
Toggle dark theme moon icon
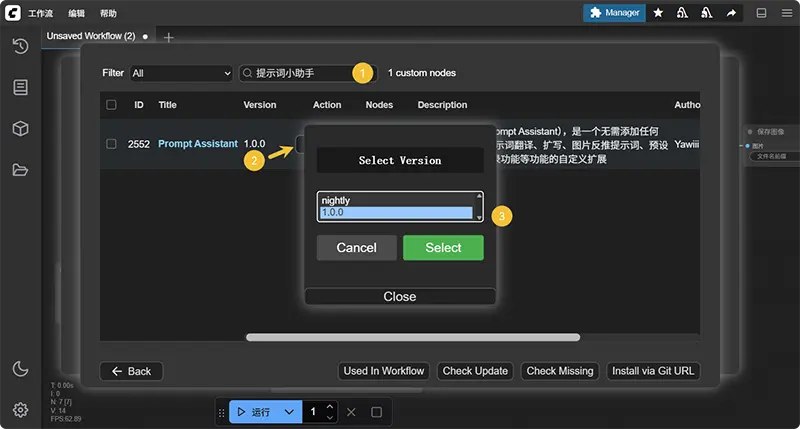pyautogui.click(x=20, y=368)
